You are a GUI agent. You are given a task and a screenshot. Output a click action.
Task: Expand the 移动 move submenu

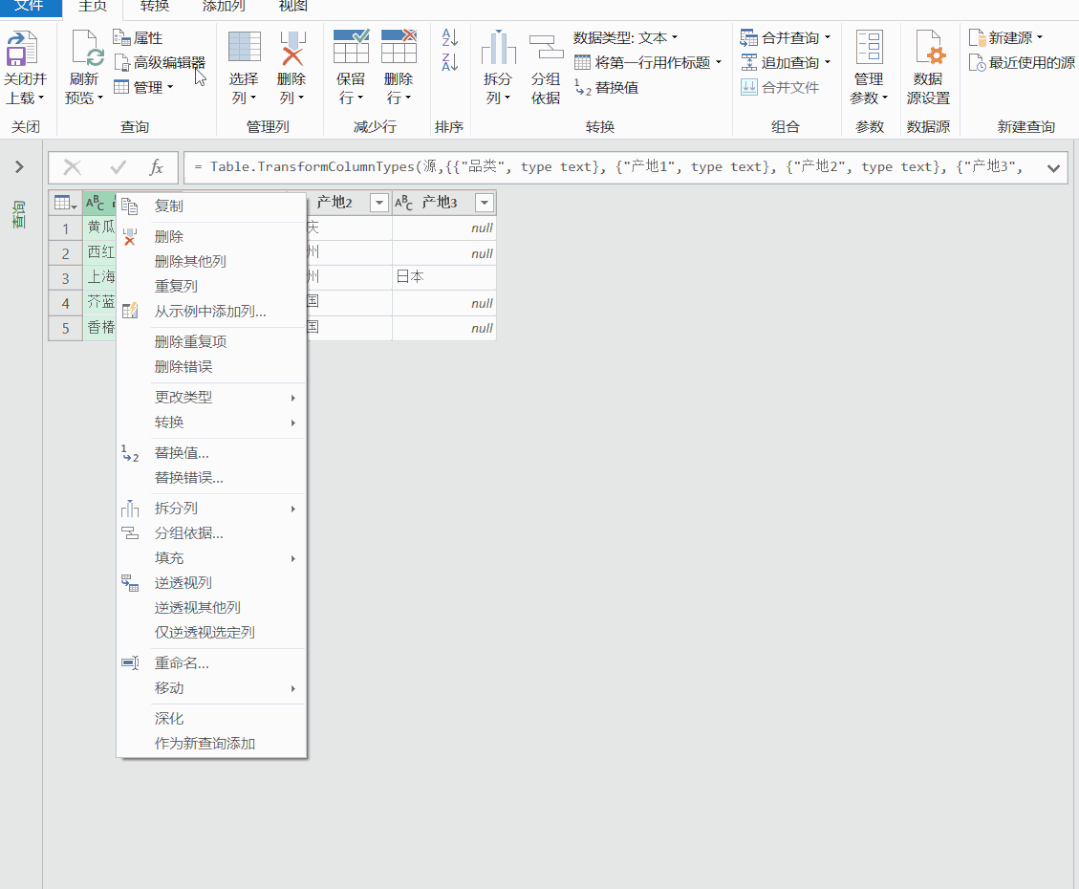(212, 688)
